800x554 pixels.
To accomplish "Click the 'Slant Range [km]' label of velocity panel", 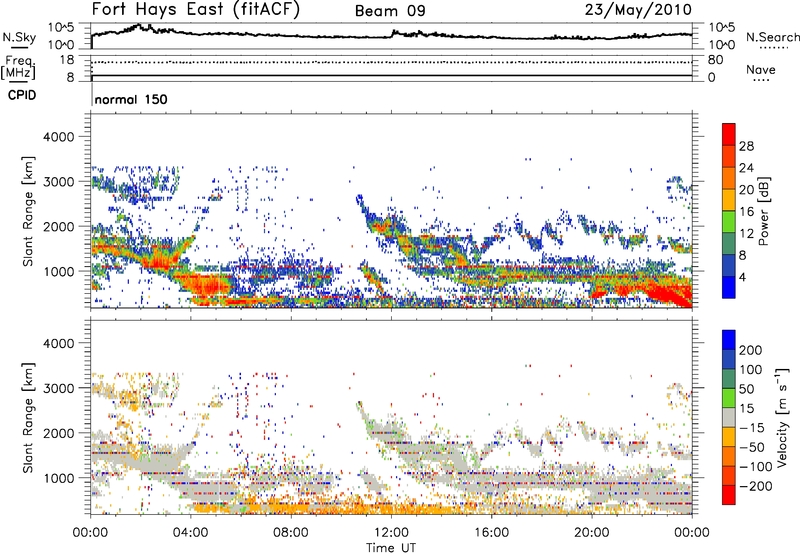I will coord(28,418).
